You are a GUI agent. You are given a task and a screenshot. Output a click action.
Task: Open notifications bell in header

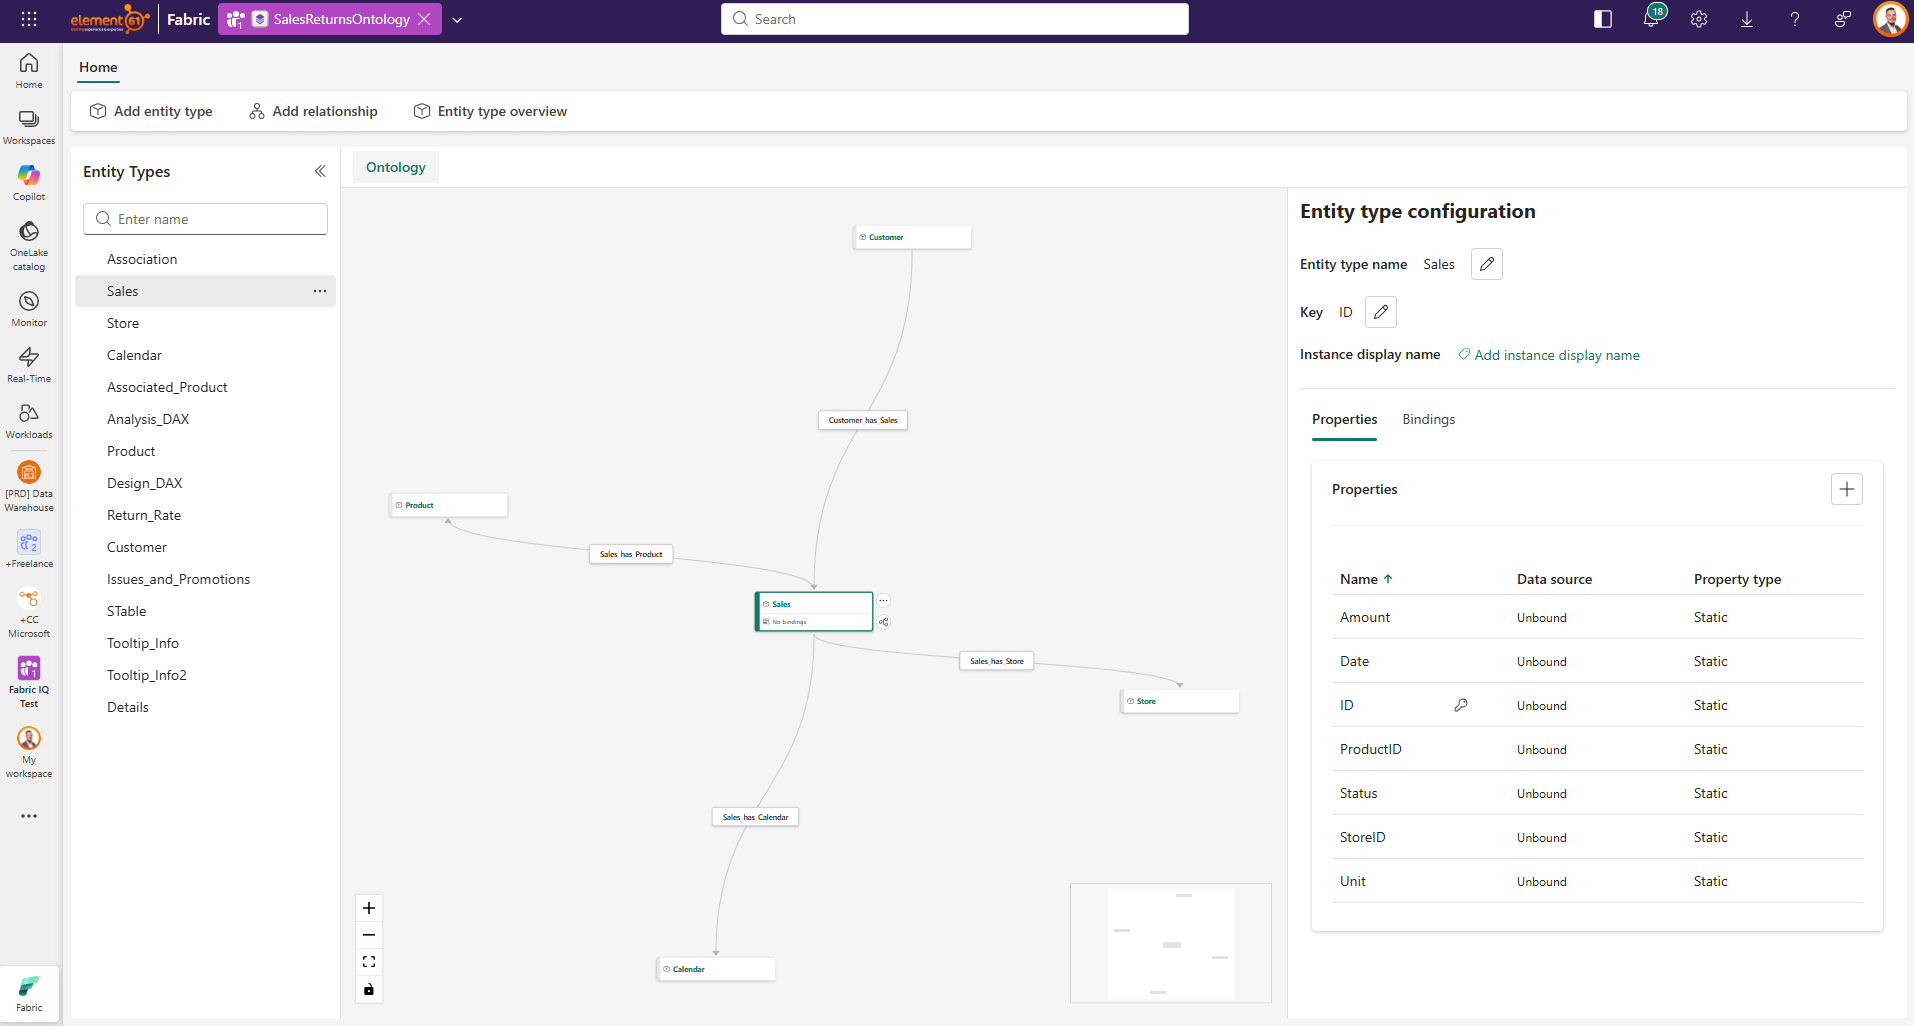tap(1651, 19)
